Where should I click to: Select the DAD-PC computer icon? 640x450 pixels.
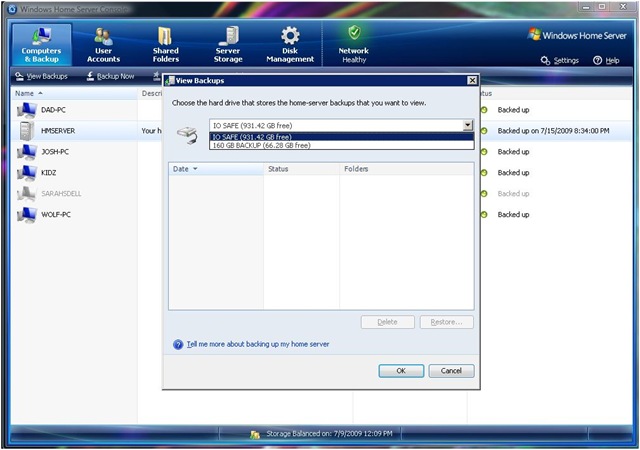point(27,110)
